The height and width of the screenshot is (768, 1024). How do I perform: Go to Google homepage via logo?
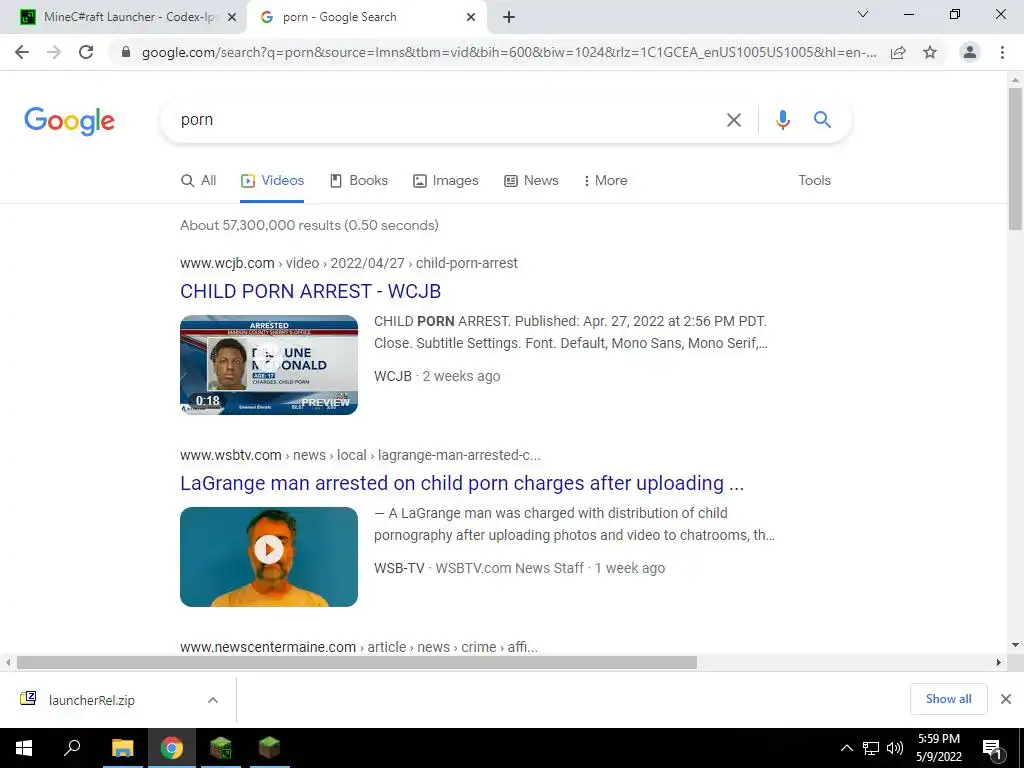click(x=69, y=121)
